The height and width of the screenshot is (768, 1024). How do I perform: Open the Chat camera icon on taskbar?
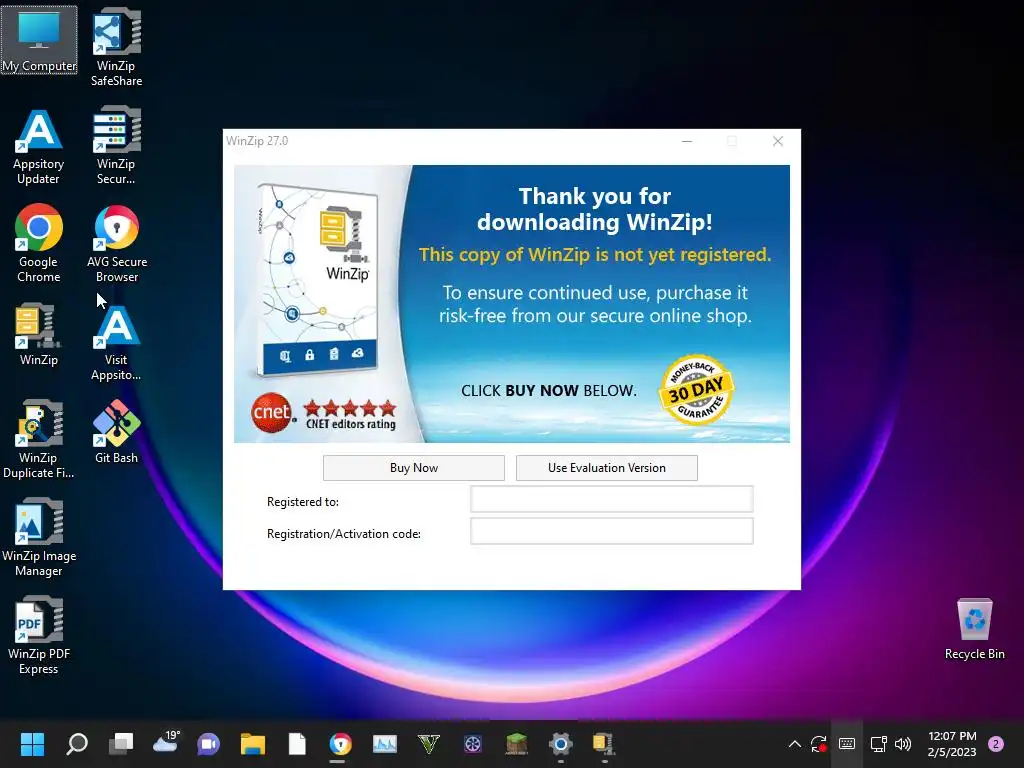pyautogui.click(x=208, y=744)
